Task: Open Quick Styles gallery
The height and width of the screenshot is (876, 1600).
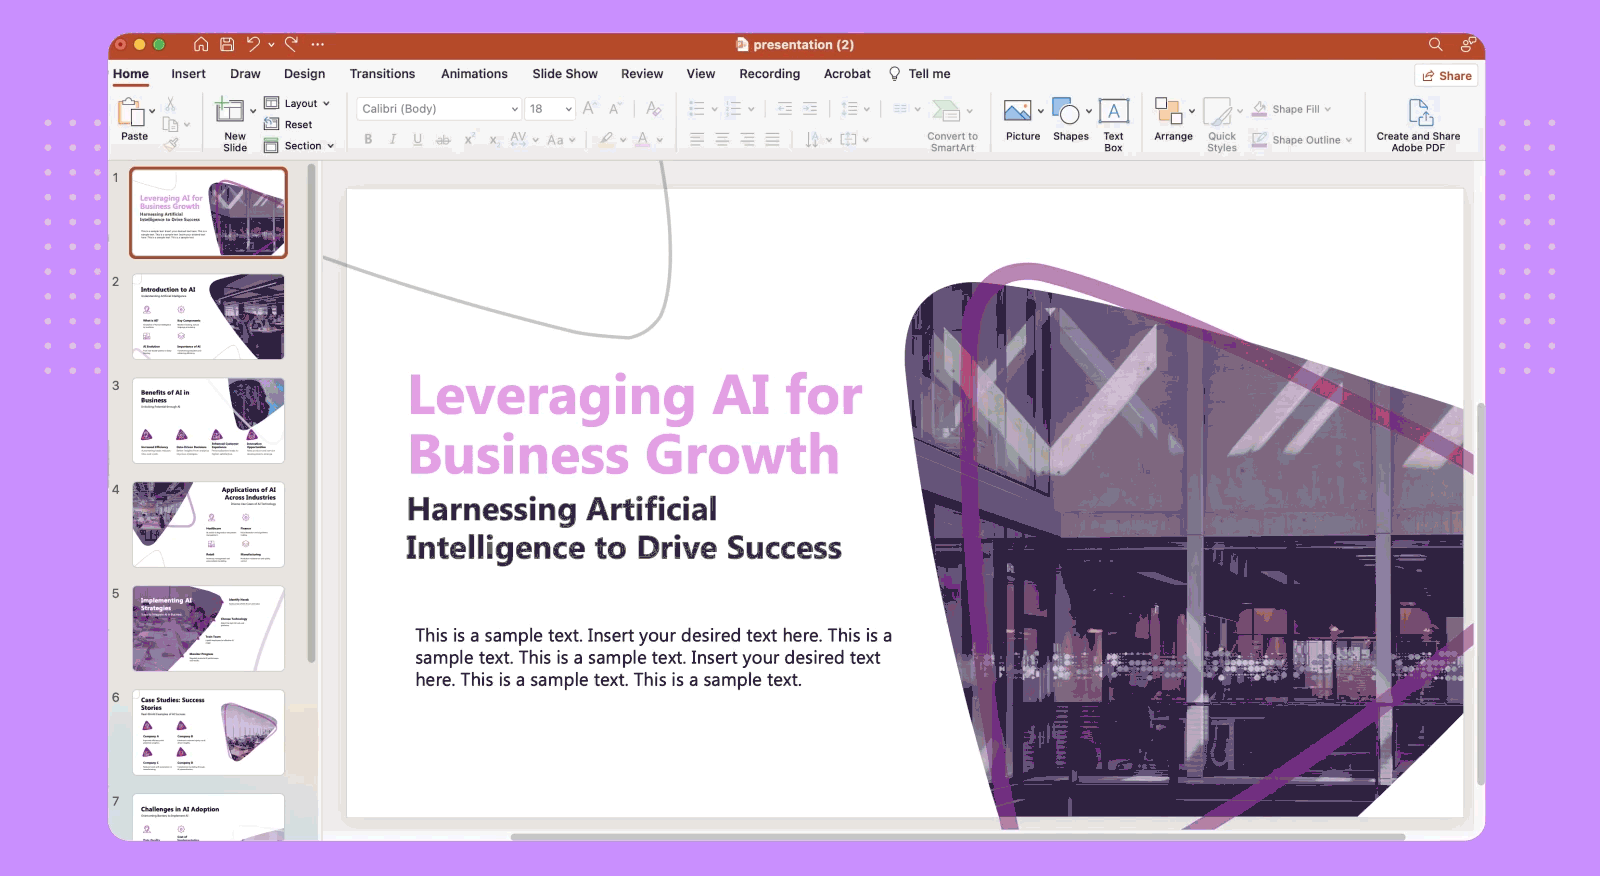Action: click(x=1221, y=125)
